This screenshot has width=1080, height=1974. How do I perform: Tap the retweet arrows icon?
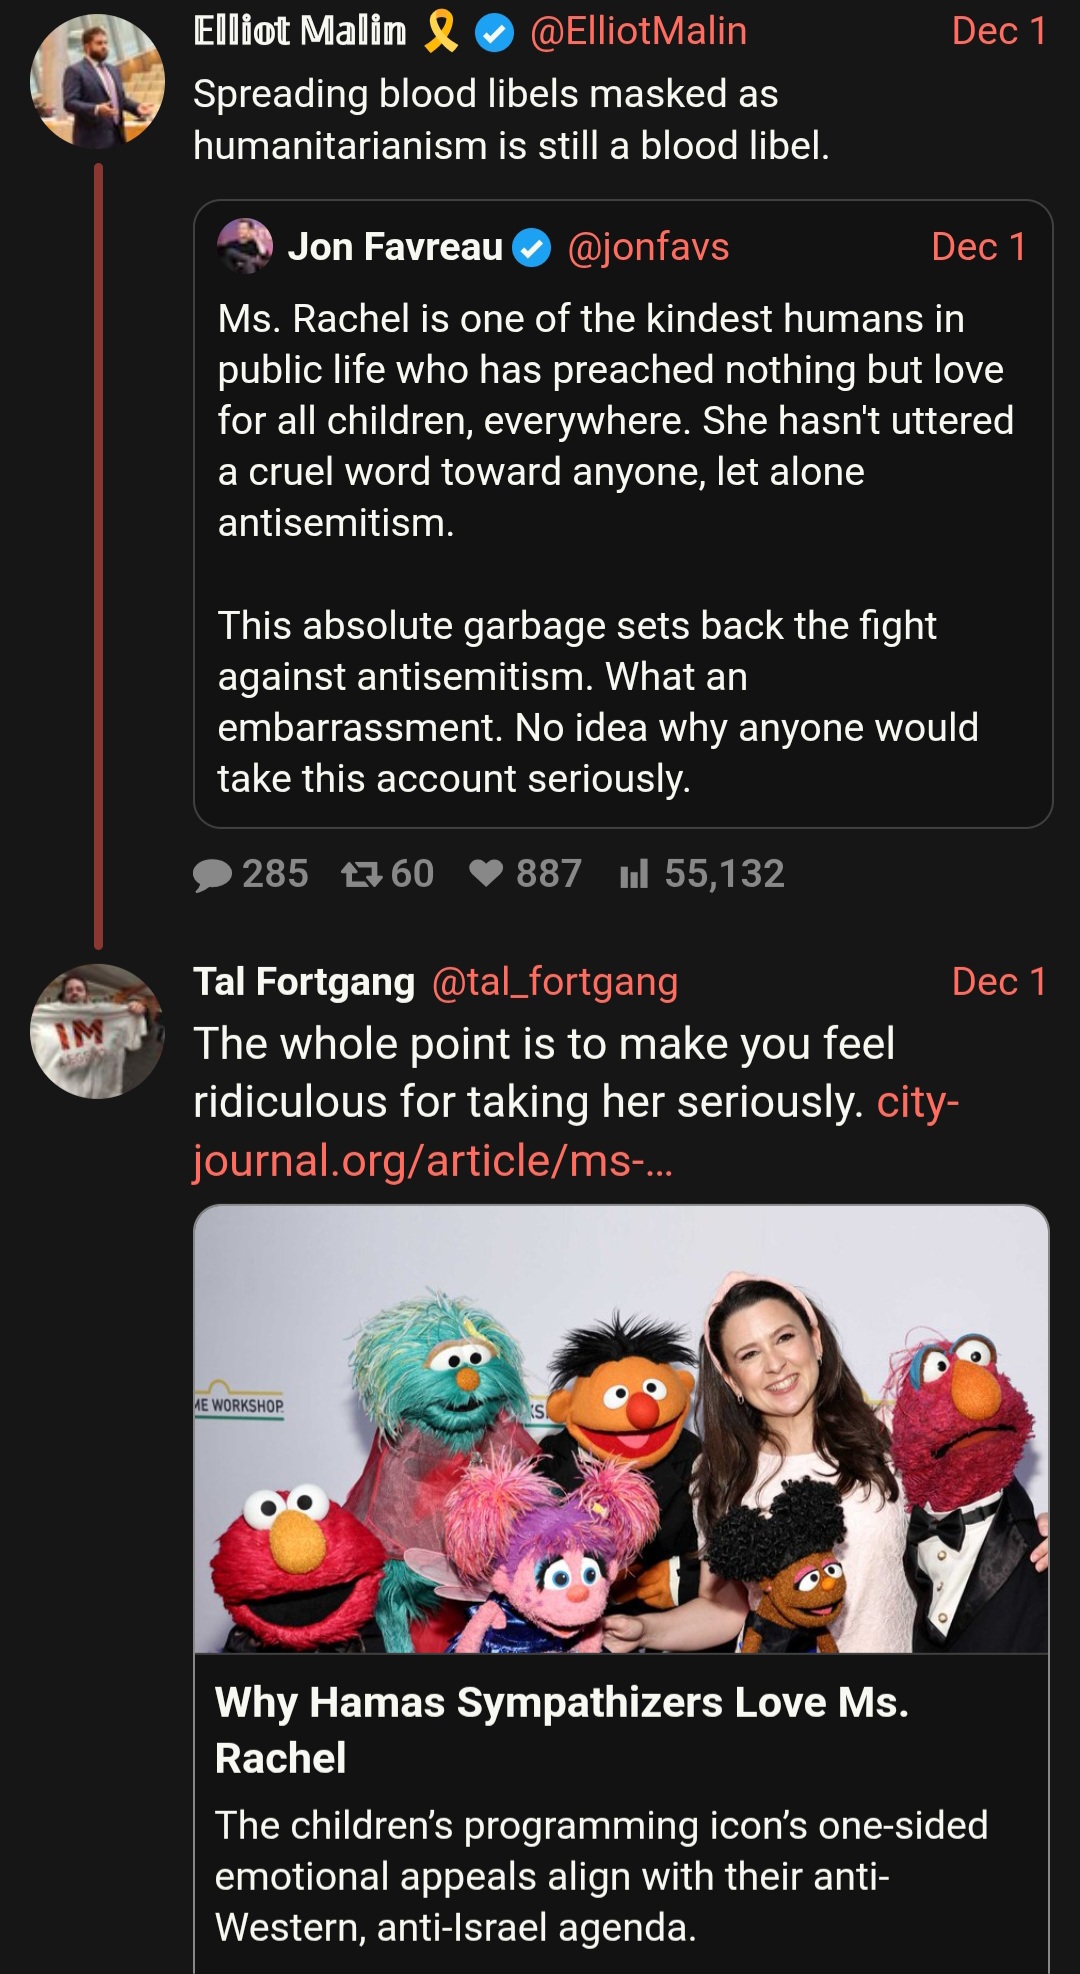pos(361,875)
